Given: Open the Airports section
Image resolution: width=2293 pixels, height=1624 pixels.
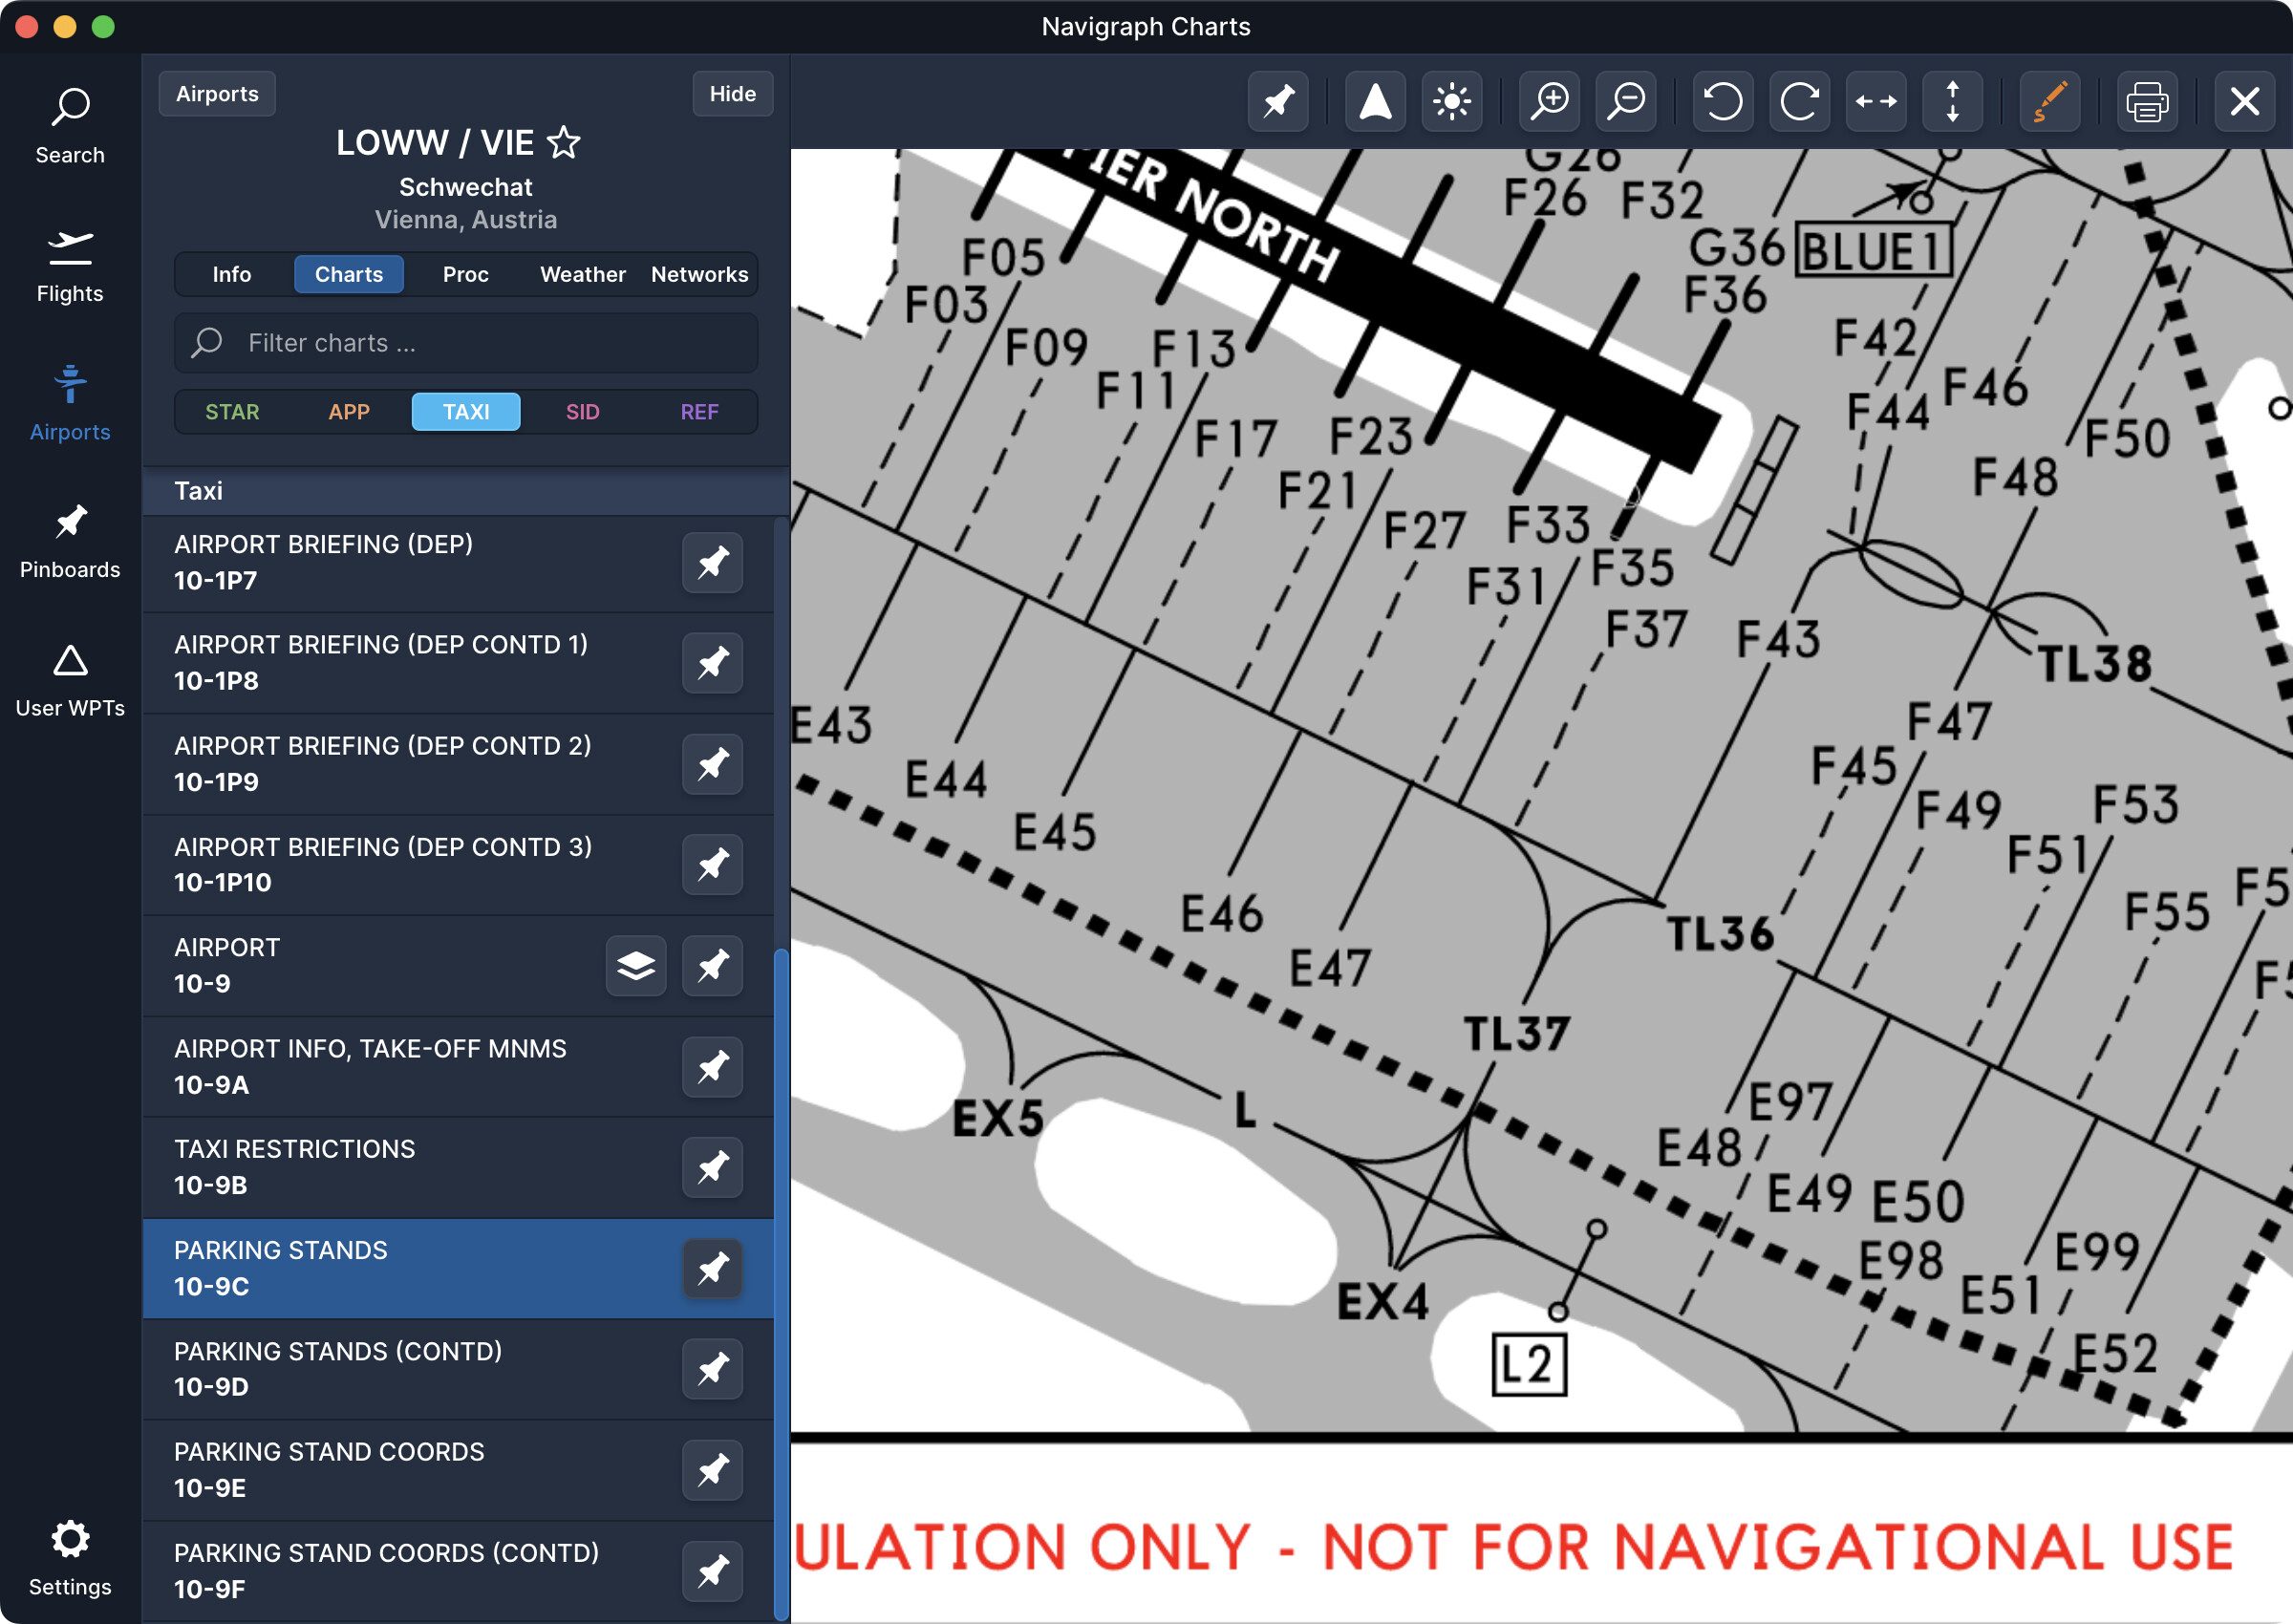Looking at the screenshot, I should 70,403.
